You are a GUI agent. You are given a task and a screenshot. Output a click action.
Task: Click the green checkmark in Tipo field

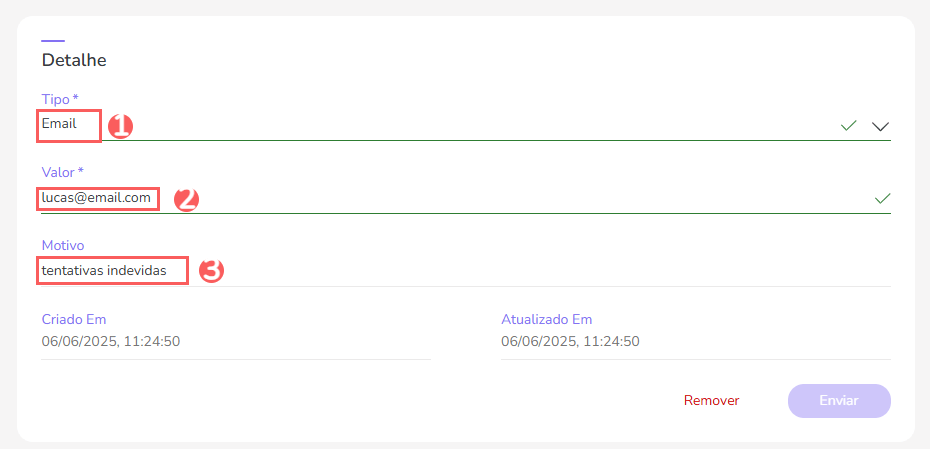coord(849,126)
